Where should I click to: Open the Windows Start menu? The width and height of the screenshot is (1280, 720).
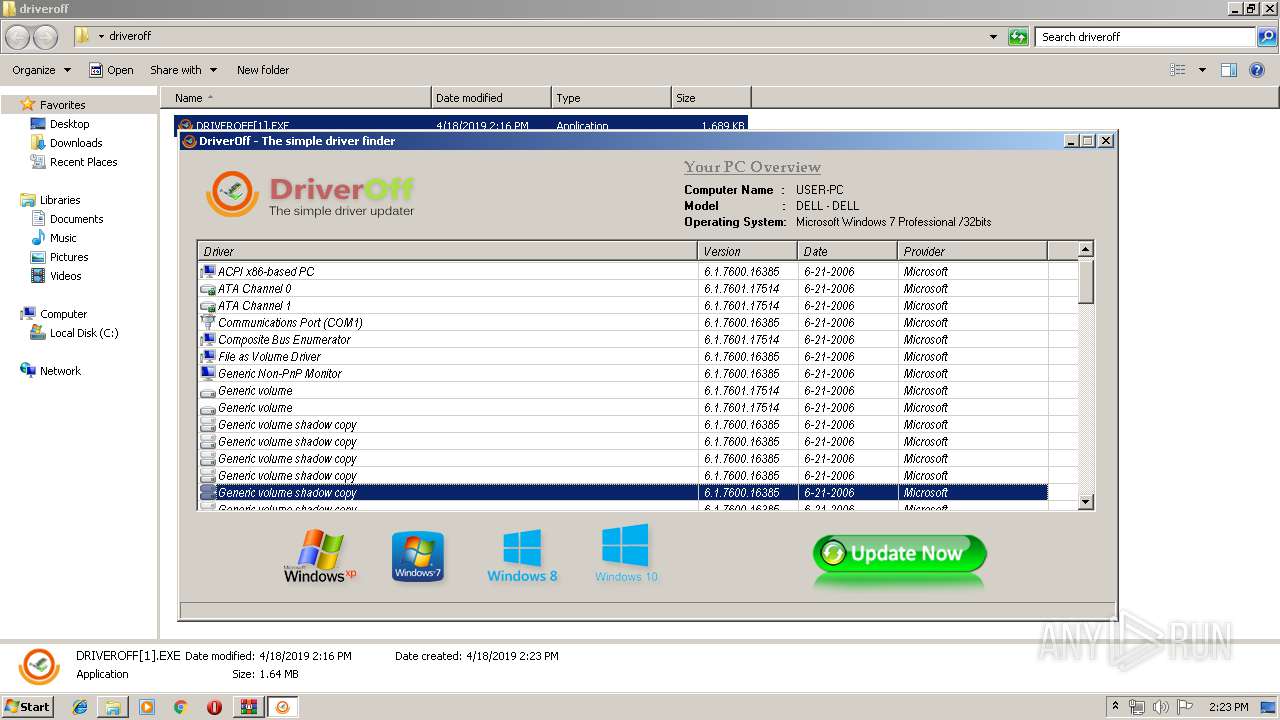28,706
